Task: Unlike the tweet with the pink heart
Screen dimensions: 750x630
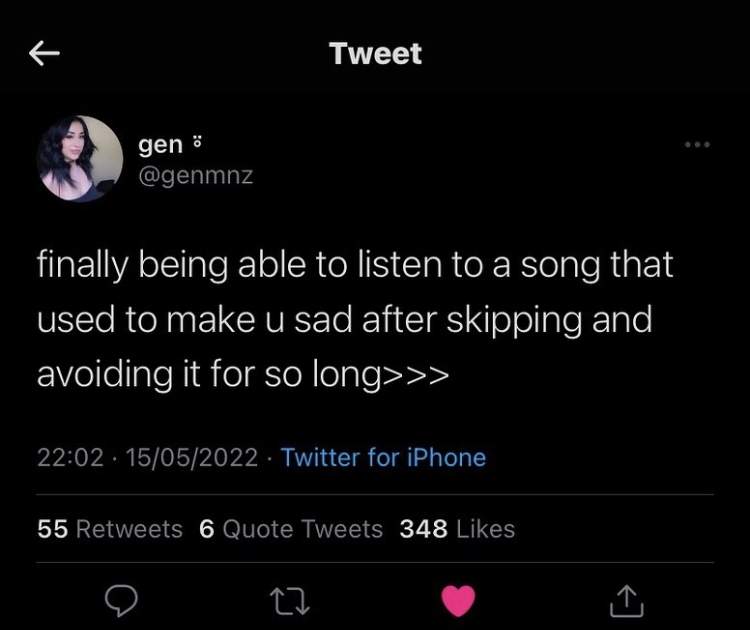Action: tap(459, 600)
